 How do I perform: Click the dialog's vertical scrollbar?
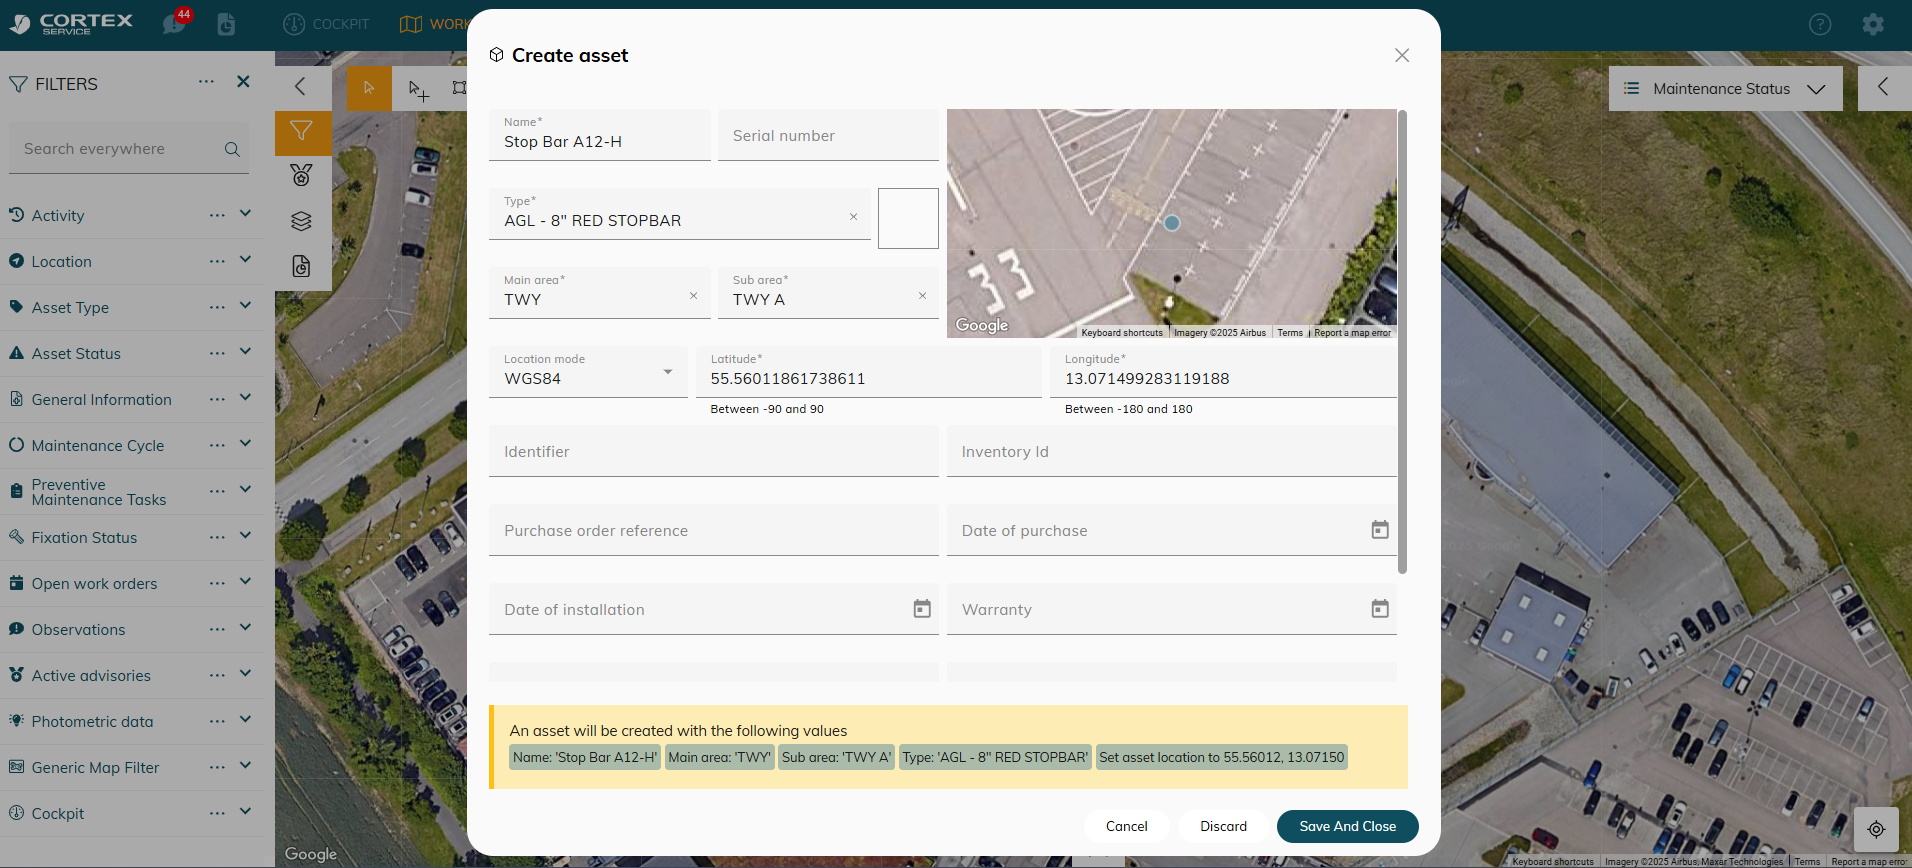point(1402,341)
